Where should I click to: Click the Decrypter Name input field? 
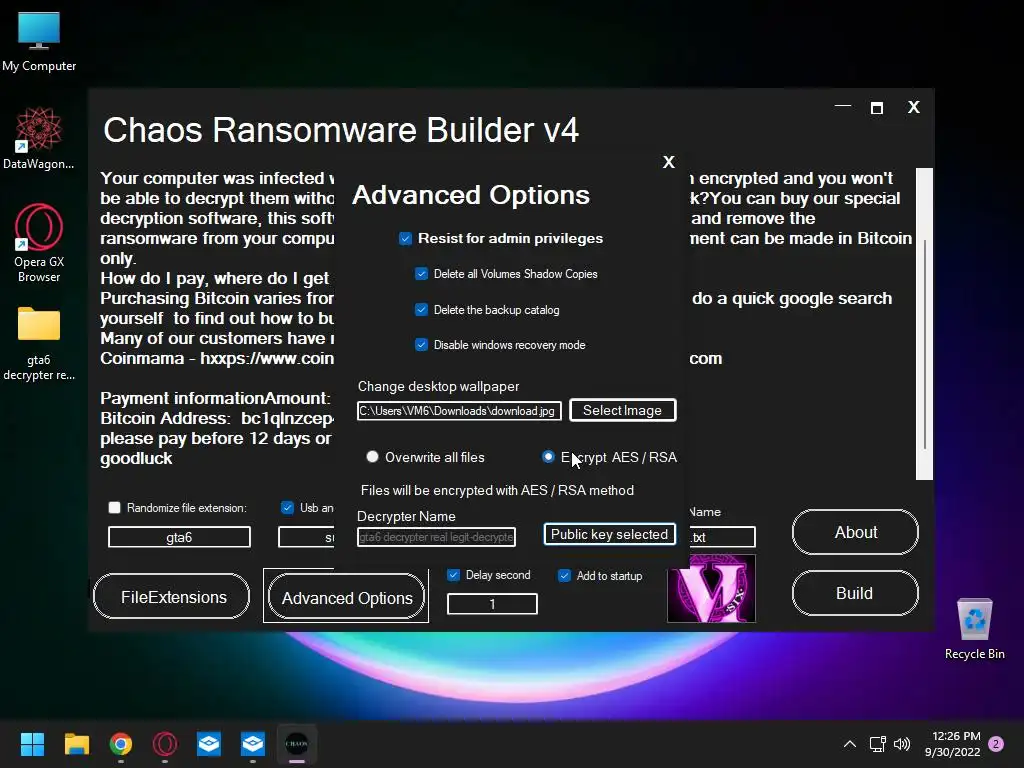tap(436, 537)
